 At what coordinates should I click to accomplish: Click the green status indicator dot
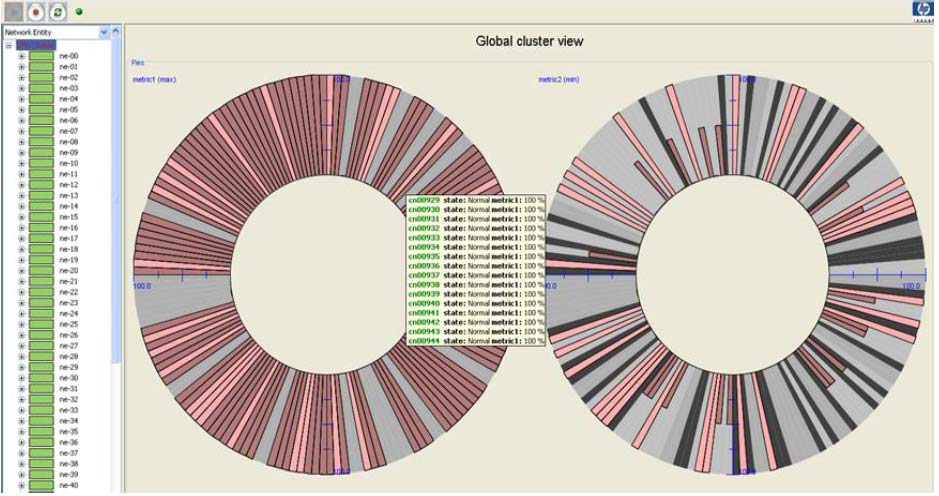point(79,12)
